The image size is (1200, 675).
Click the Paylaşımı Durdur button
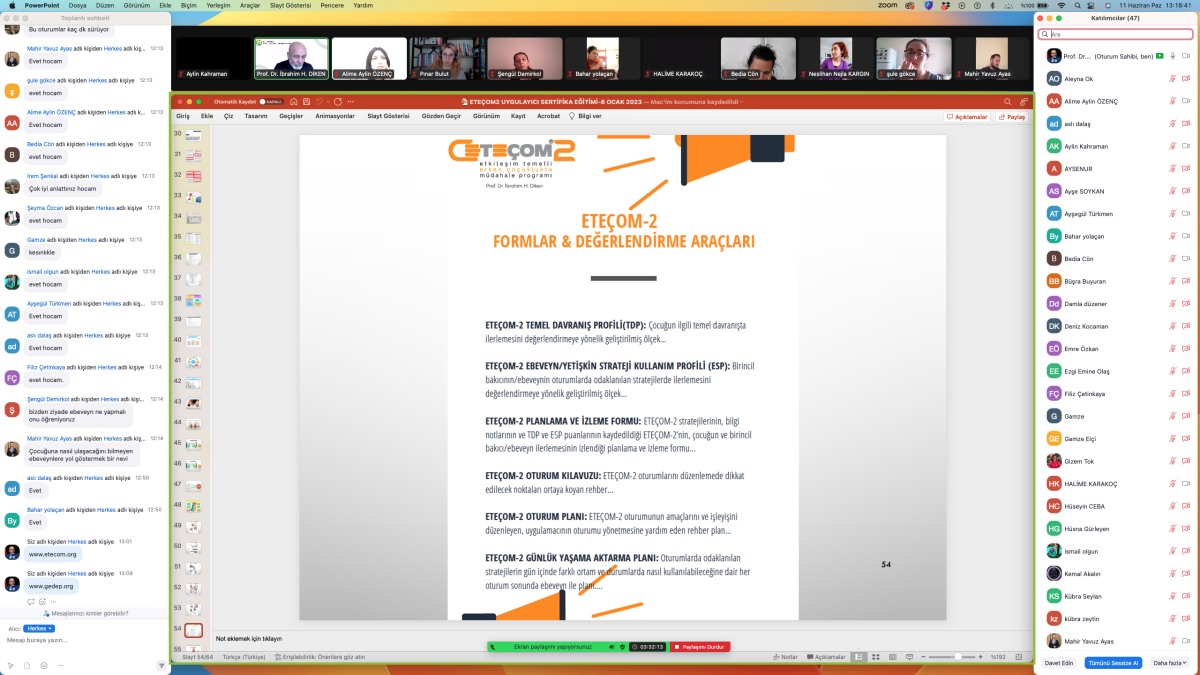(699, 647)
